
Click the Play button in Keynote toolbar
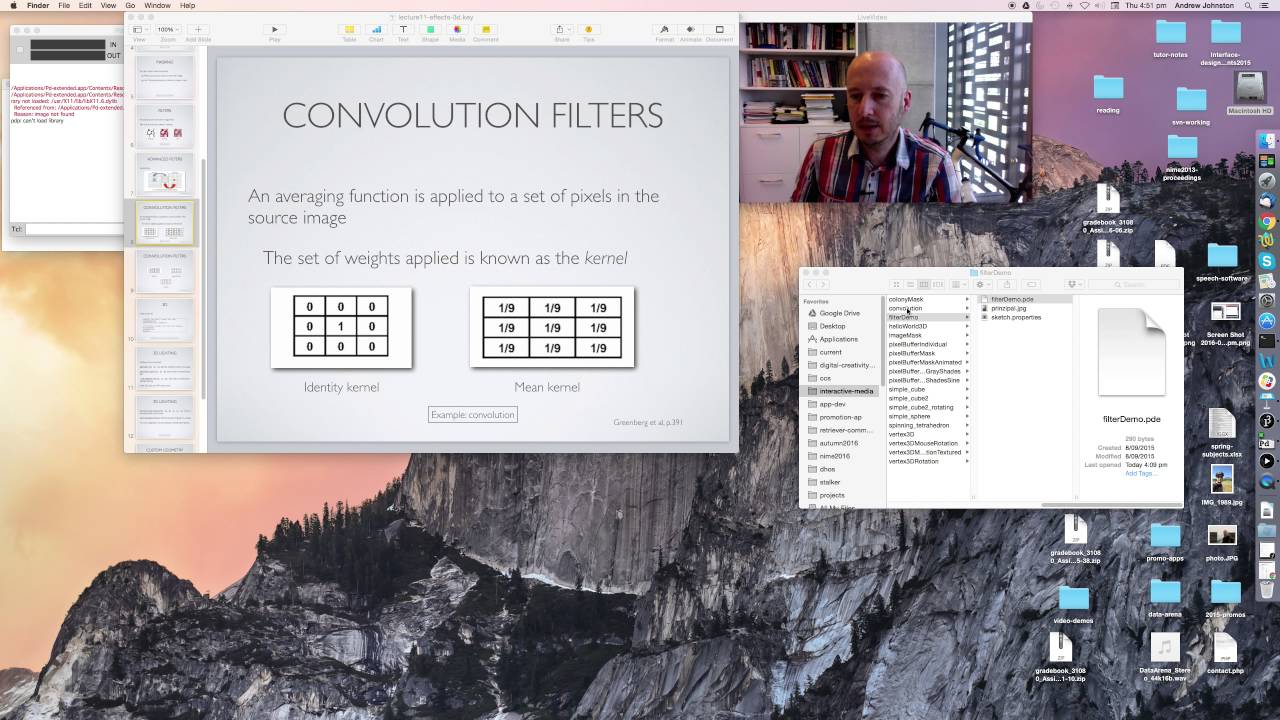(274, 32)
